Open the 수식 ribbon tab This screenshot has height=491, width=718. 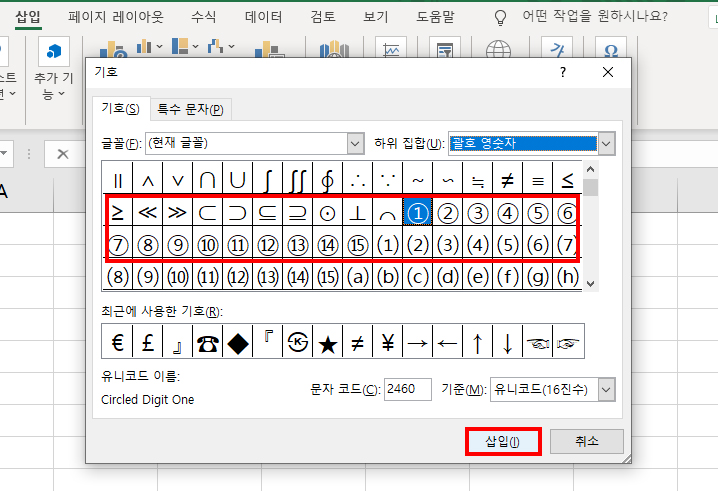[203, 17]
